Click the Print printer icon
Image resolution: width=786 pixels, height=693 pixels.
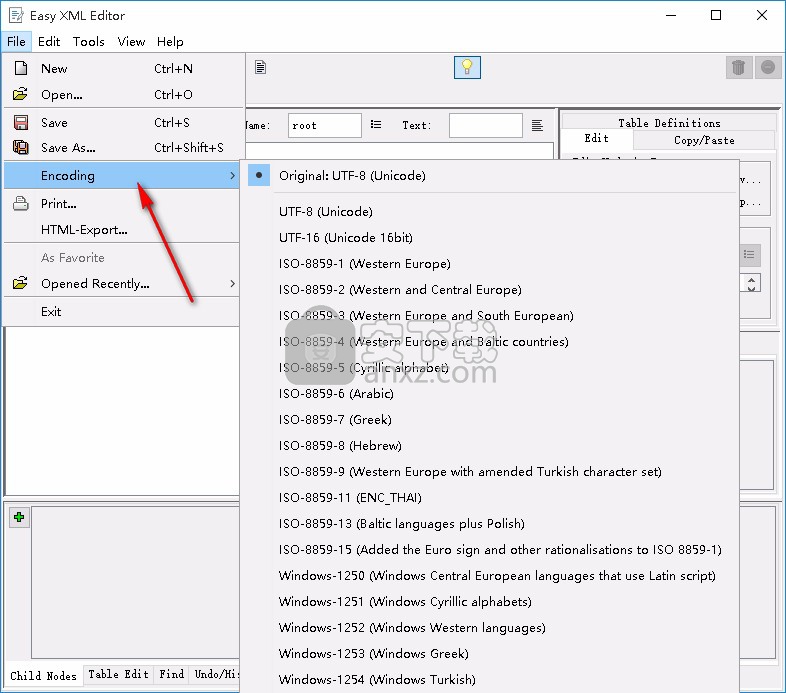[x=21, y=204]
